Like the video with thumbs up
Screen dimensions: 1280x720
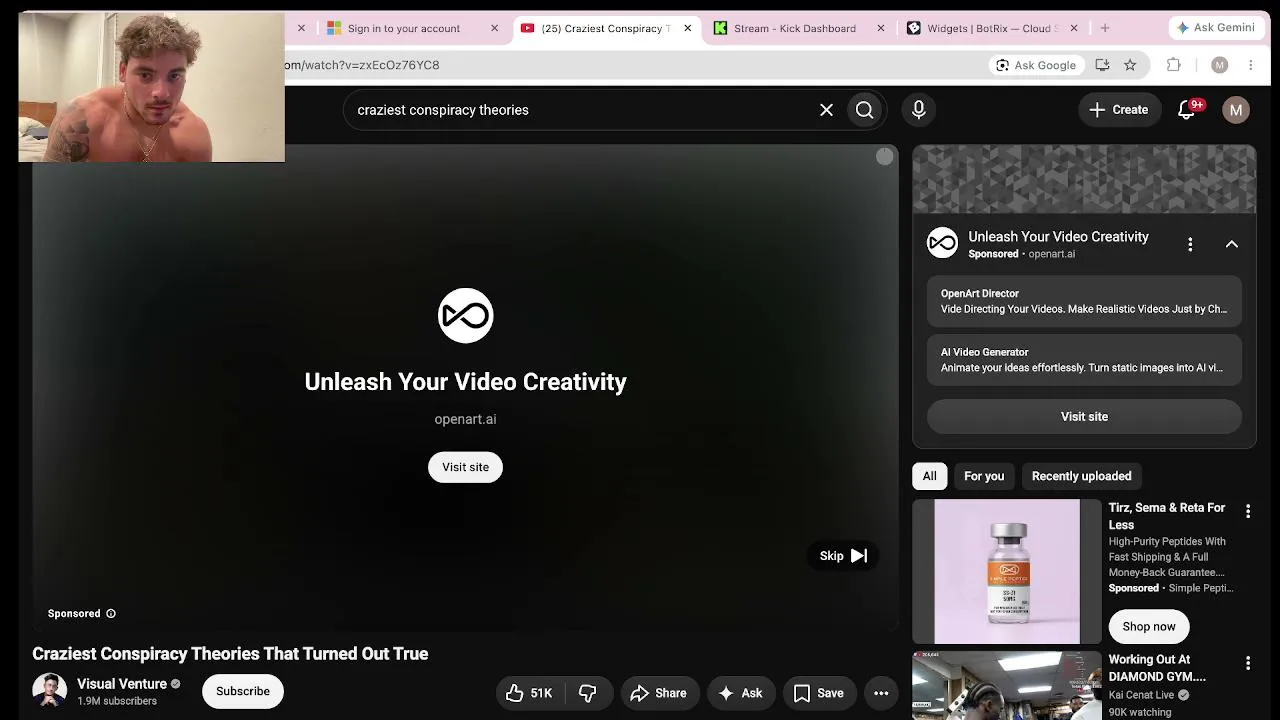click(529, 693)
